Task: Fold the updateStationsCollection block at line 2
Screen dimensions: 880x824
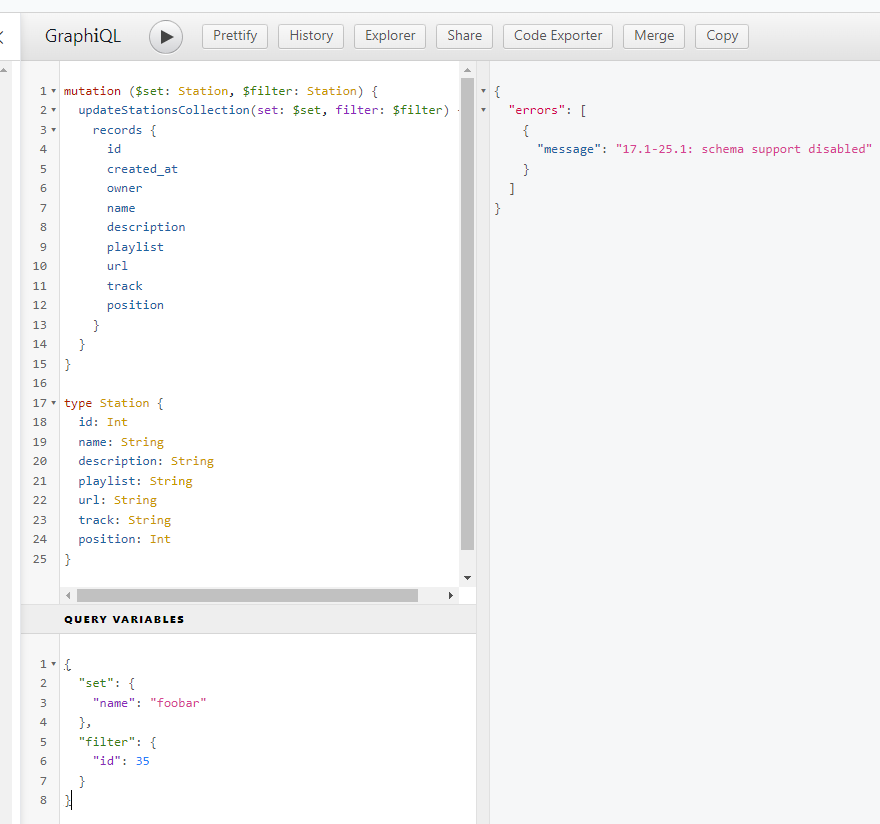Action: click(x=53, y=110)
